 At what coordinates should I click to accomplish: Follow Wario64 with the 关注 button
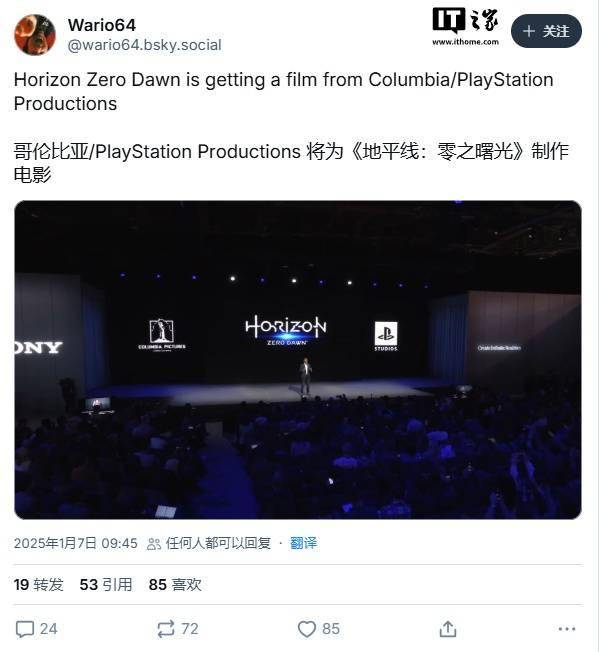[x=546, y=31]
